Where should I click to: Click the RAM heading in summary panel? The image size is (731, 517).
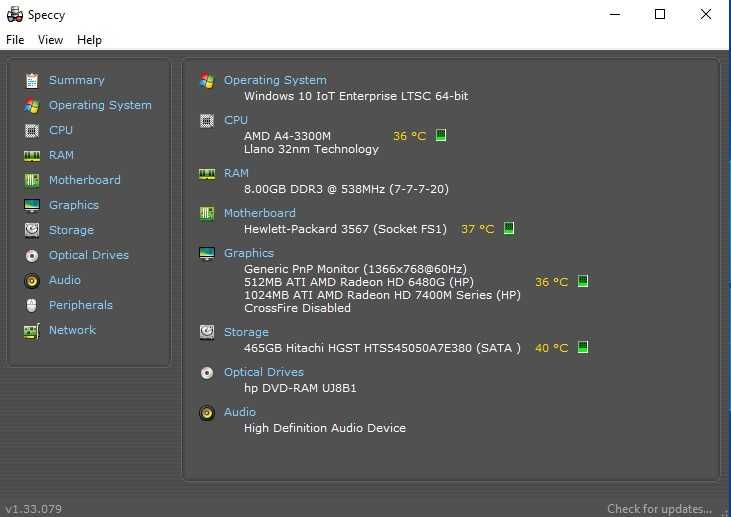click(x=236, y=173)
